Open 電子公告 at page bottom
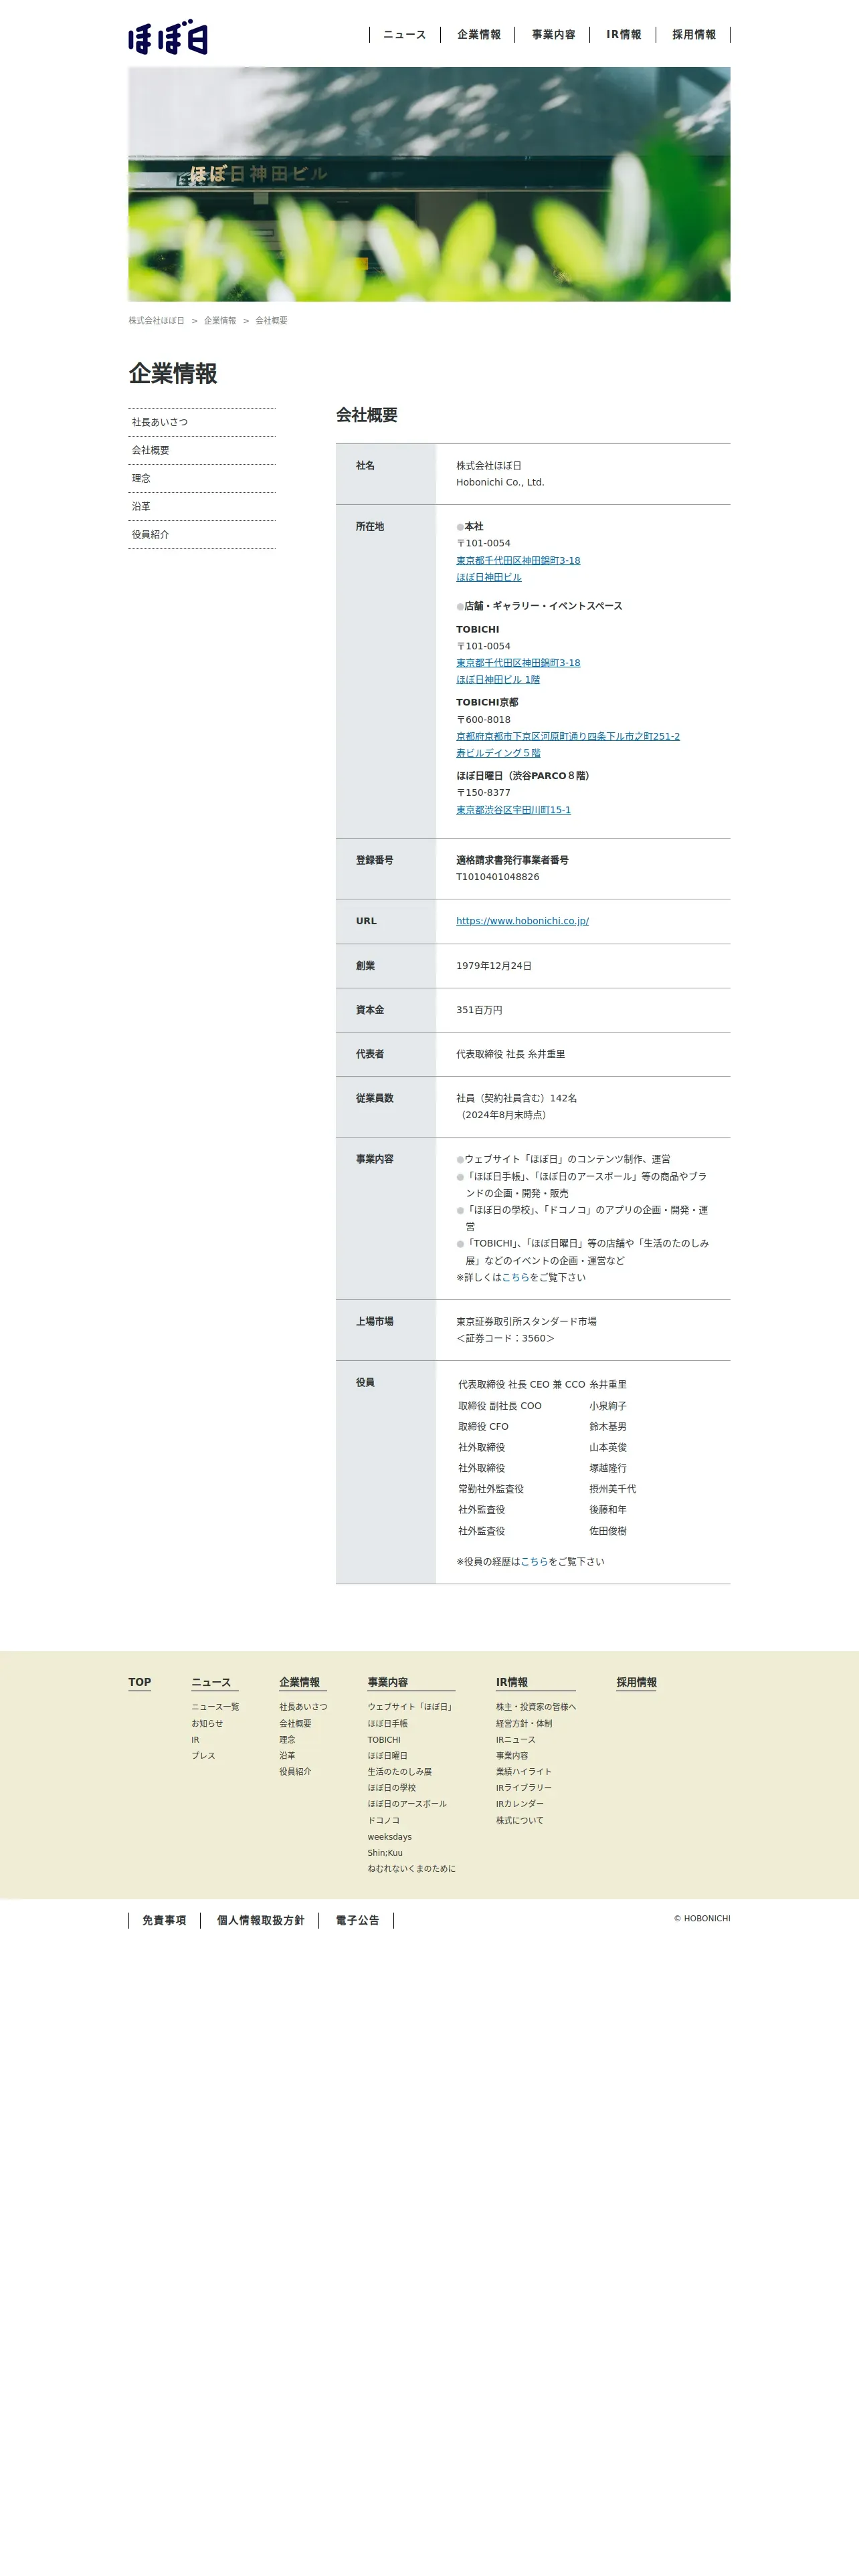The height and width of the screenshot is (2576, 859). click(x=357, y=1920)
